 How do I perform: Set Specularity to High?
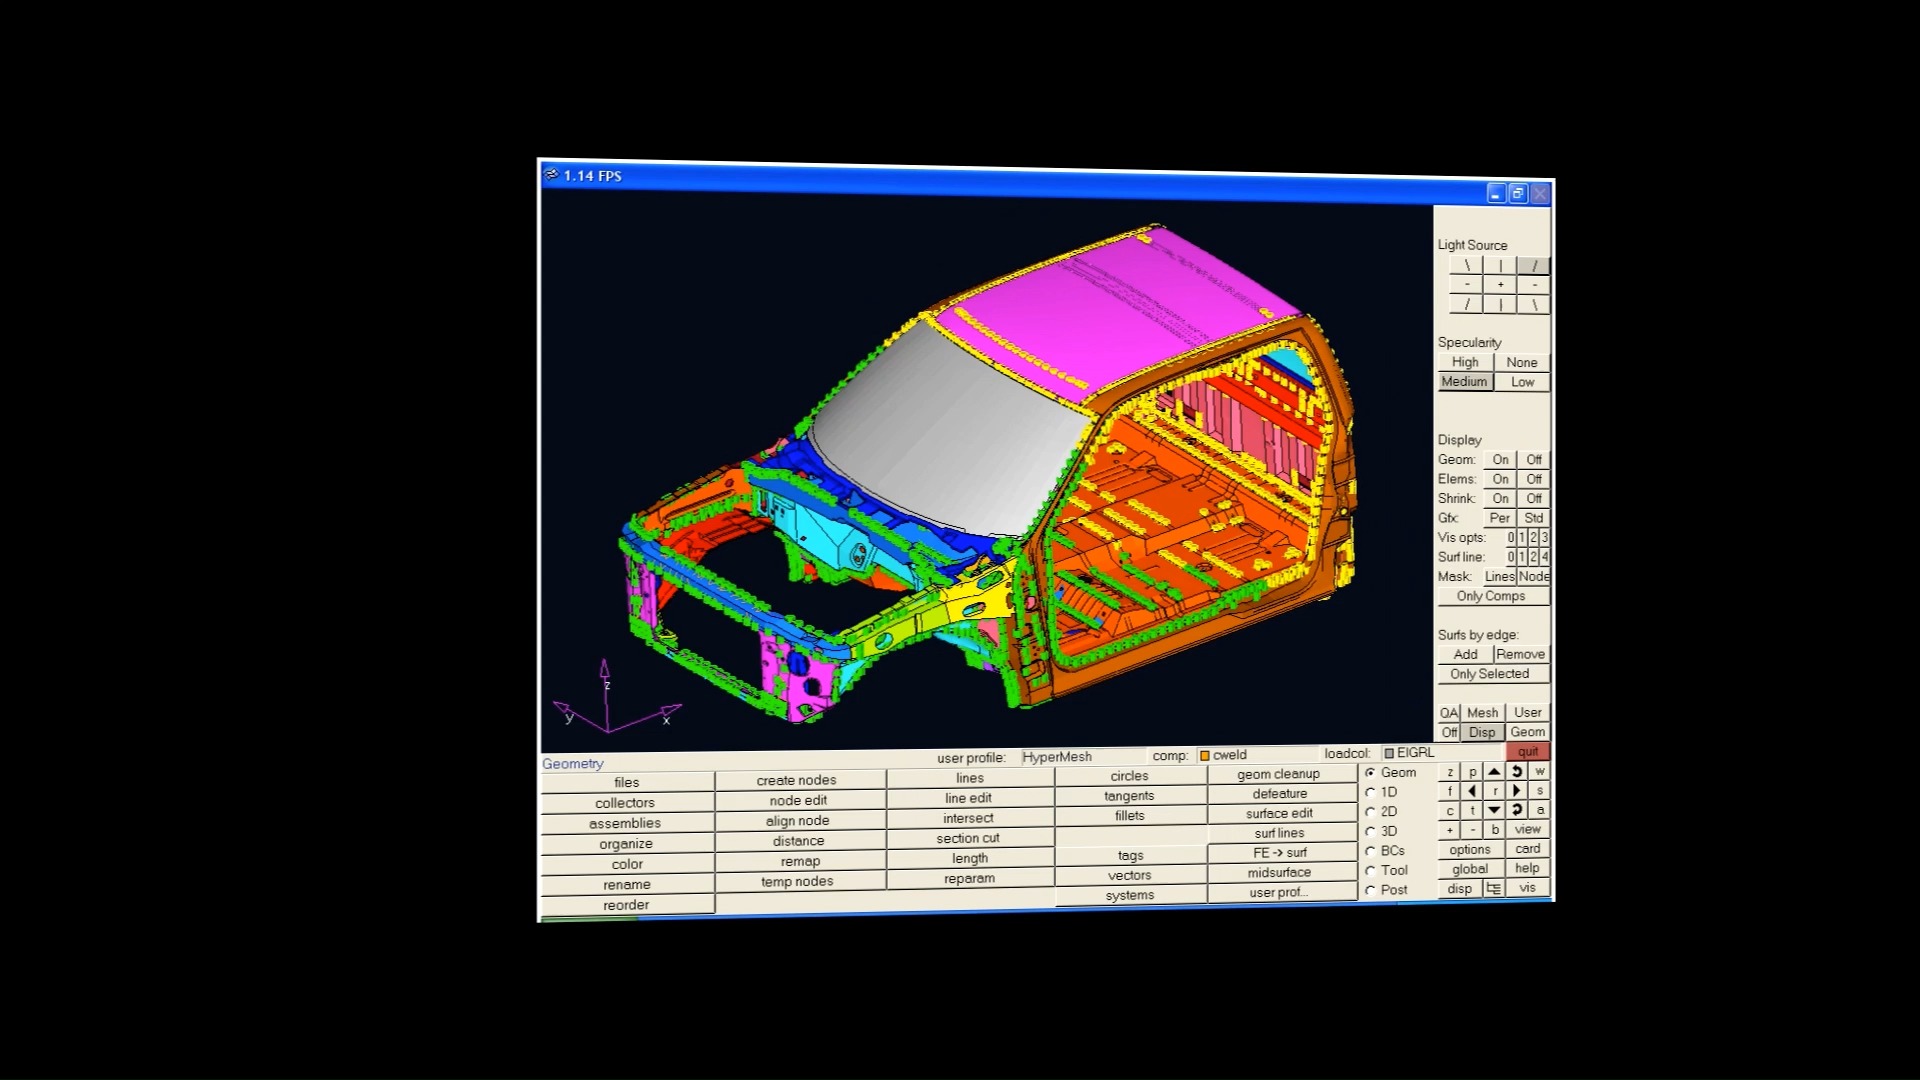tap(1465, 362)
